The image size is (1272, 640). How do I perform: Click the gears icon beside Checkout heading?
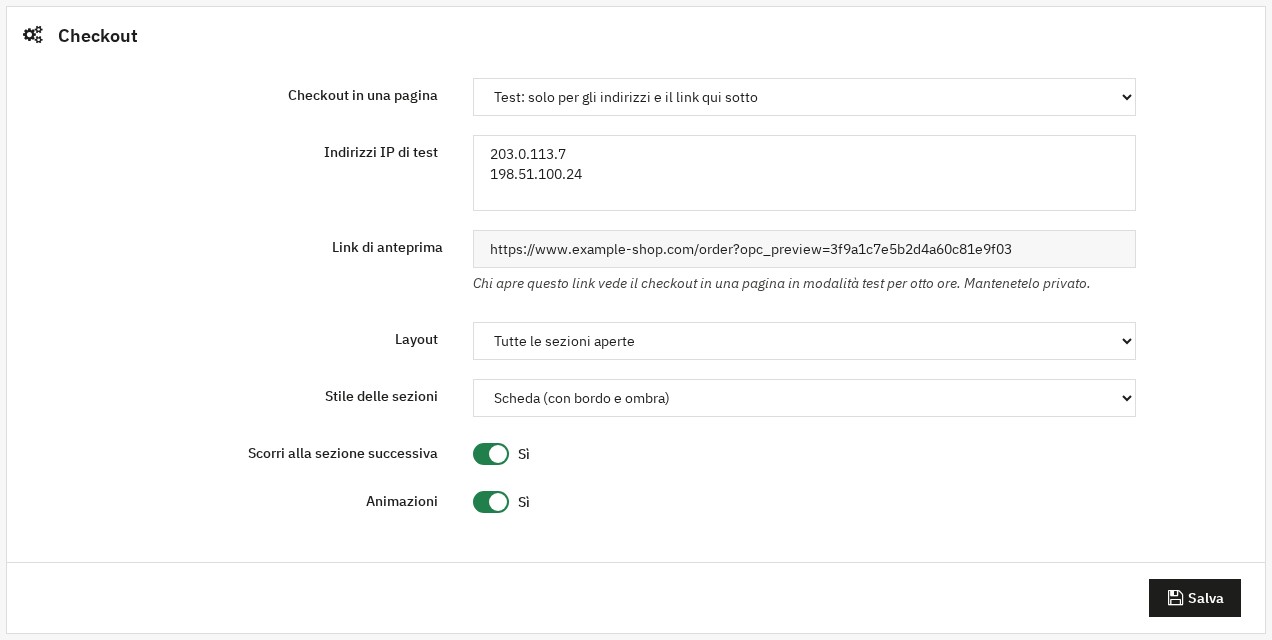click(x=33, y=36)
